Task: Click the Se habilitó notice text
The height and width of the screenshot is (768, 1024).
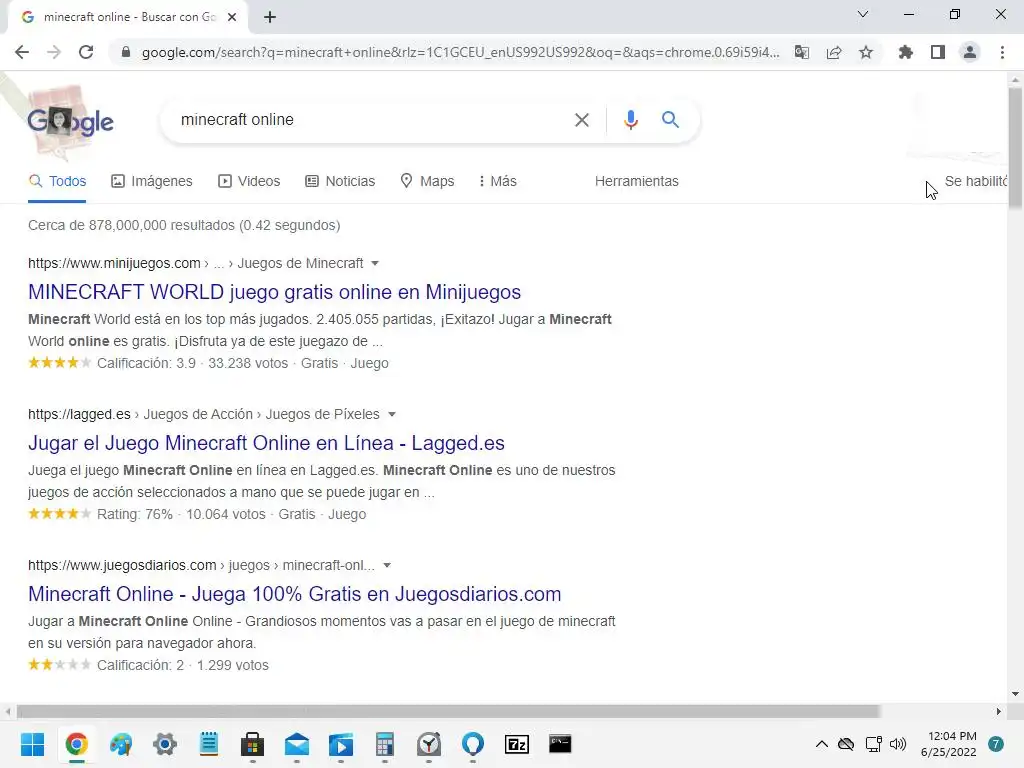Action: tap(976, 181)
